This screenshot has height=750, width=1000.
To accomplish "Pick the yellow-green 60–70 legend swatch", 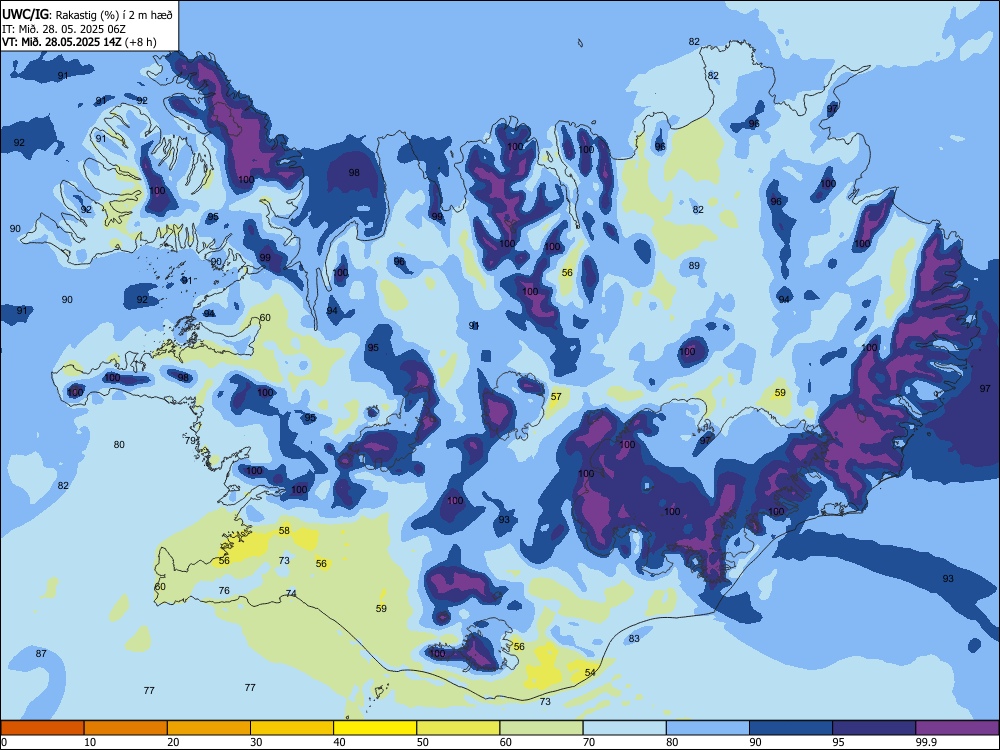I will coord(541,728).
